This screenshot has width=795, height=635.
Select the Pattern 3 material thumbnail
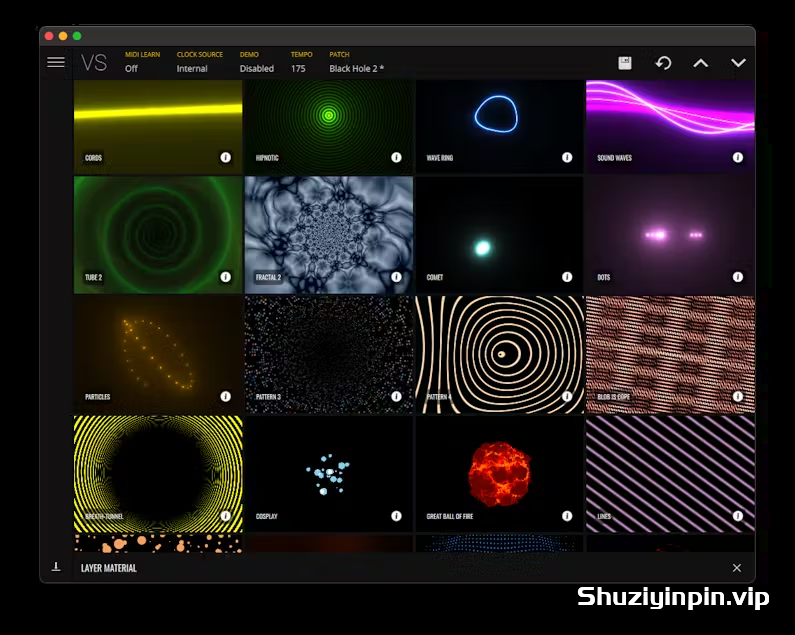pos(329,355)
